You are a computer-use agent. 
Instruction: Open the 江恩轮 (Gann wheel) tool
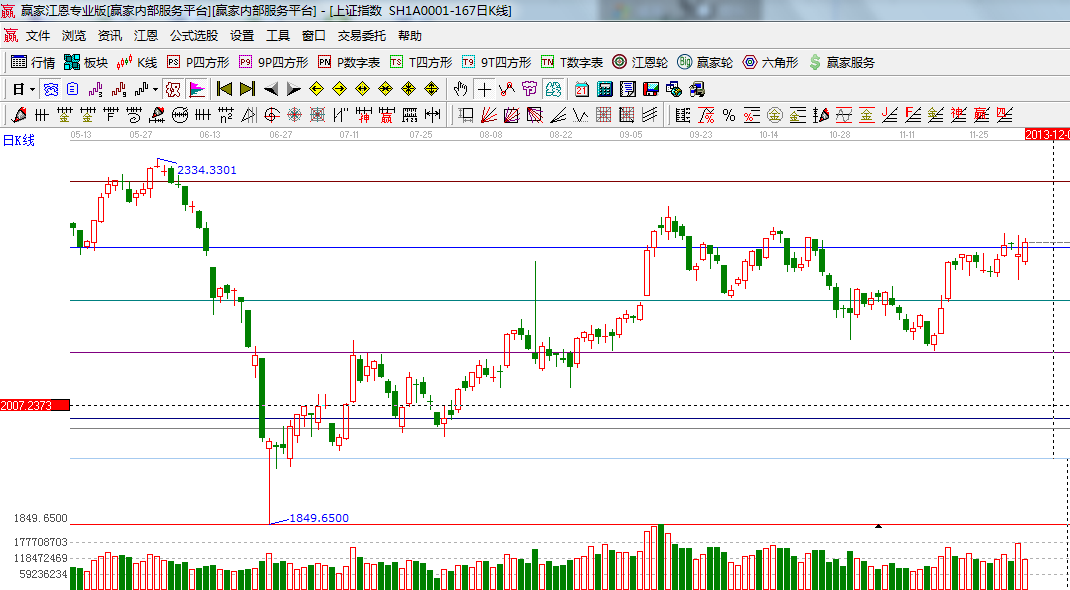tap(639, 62)
